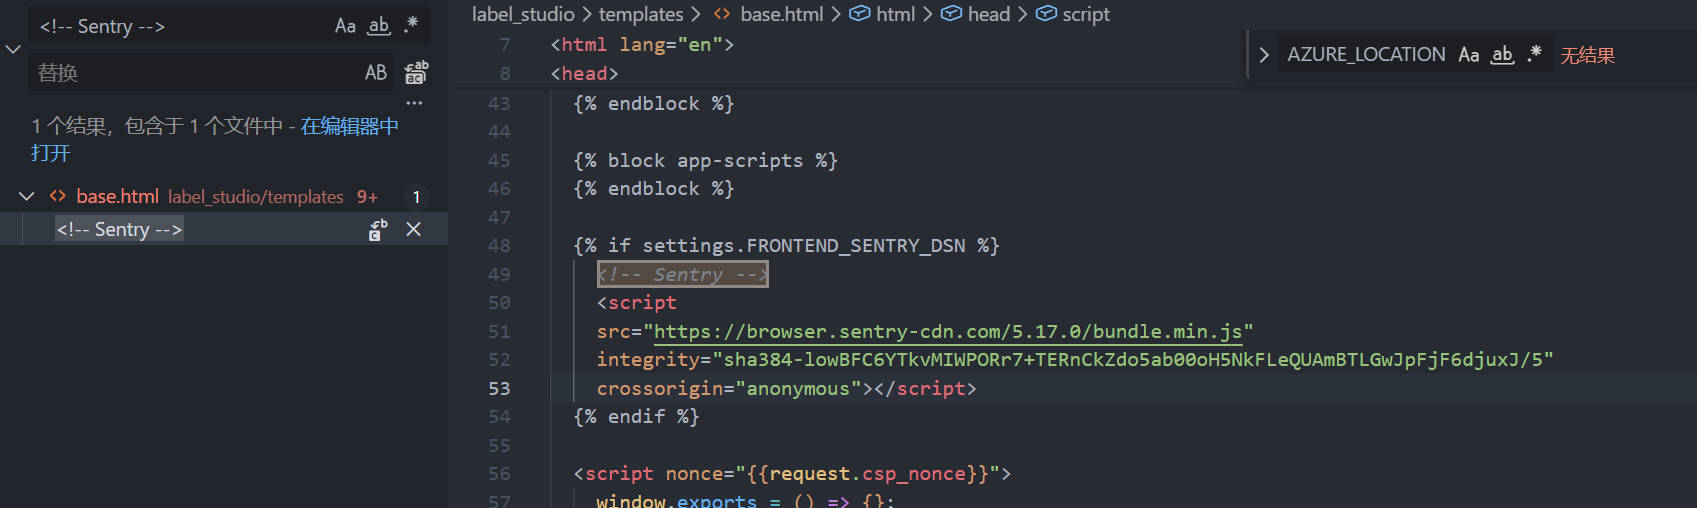Click '{% endif %}' on line 54
The image size is (1697, 508).
pyautogui.click(x=636, y=417)
